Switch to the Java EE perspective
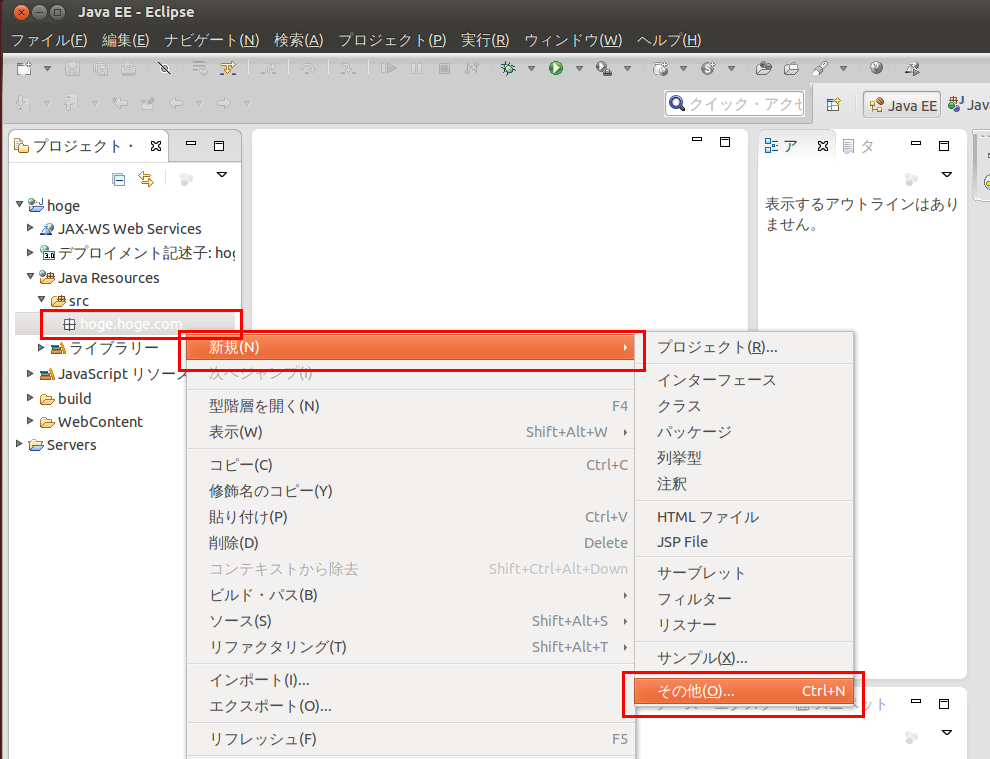Image resolution: width=990 pixels, height=759 pixels. pos(903,105)
